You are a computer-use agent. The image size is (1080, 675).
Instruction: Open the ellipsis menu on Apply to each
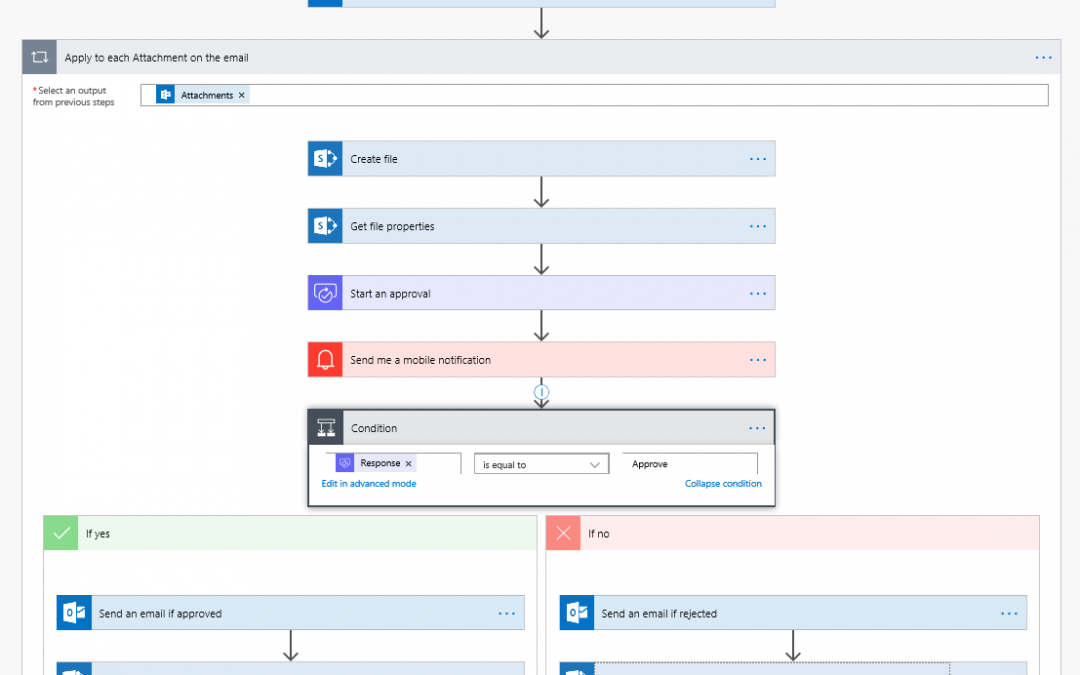(x=1043, y=58)
